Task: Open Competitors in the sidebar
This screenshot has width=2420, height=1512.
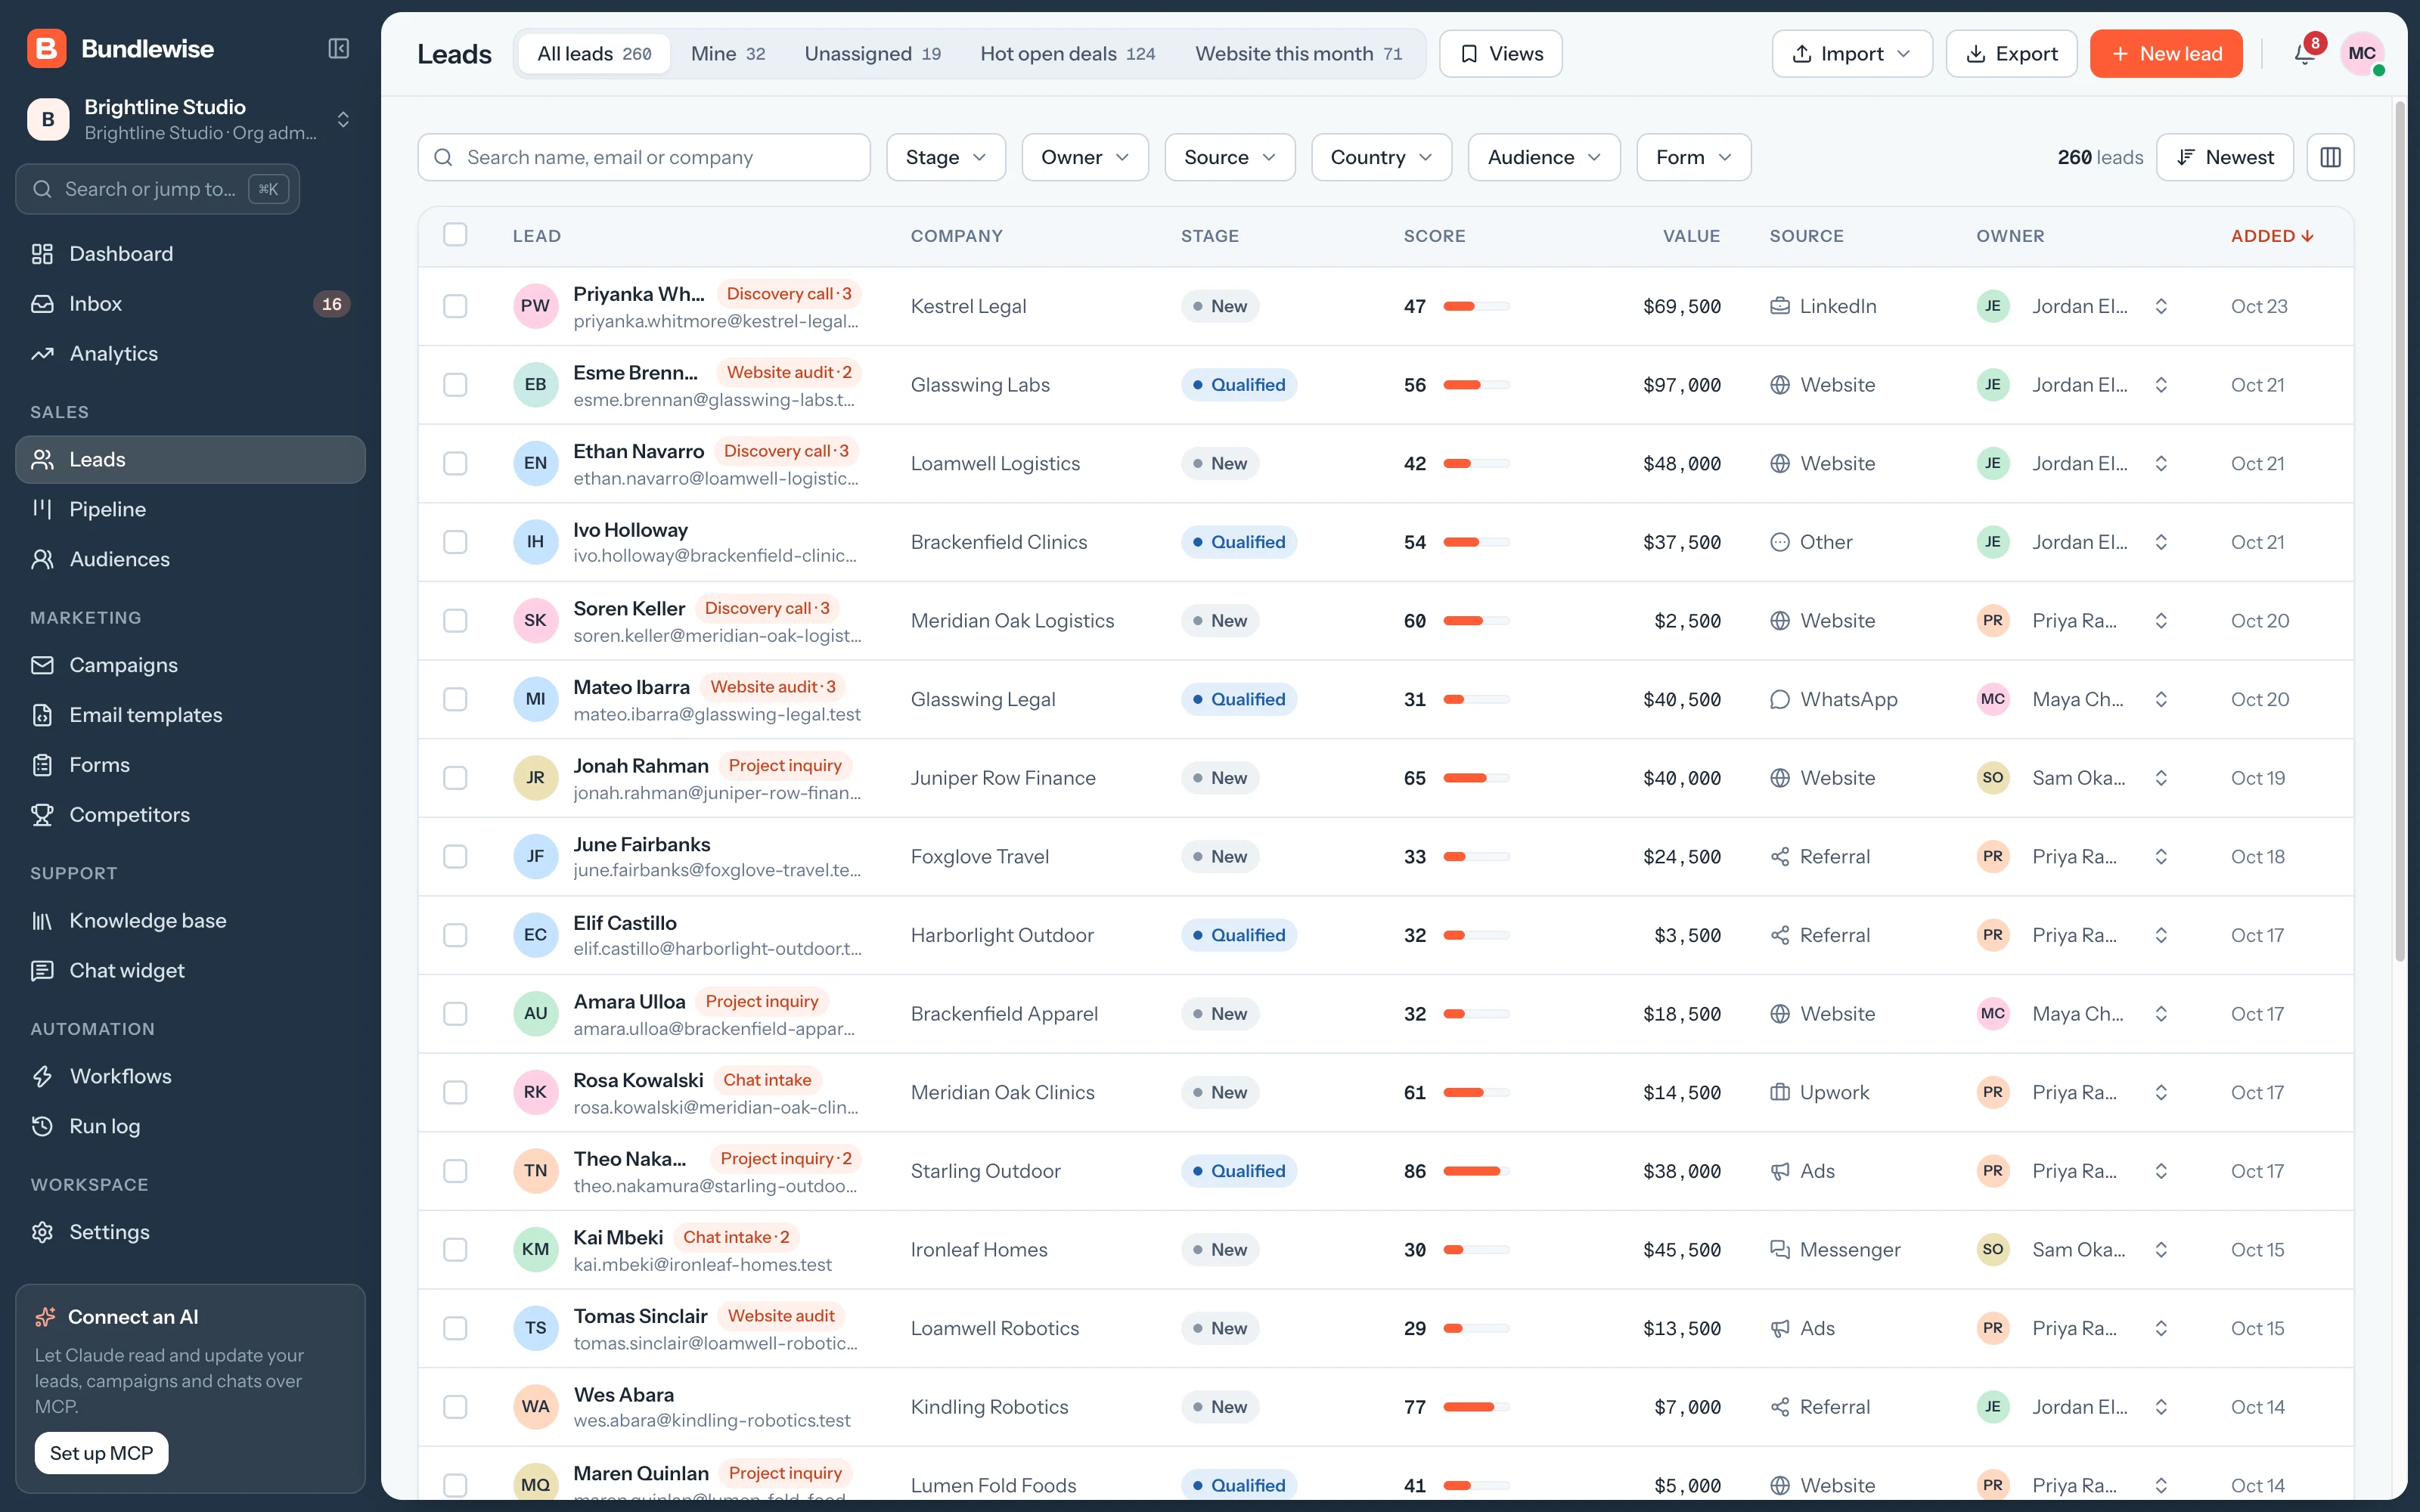Action: click(190, 815)
